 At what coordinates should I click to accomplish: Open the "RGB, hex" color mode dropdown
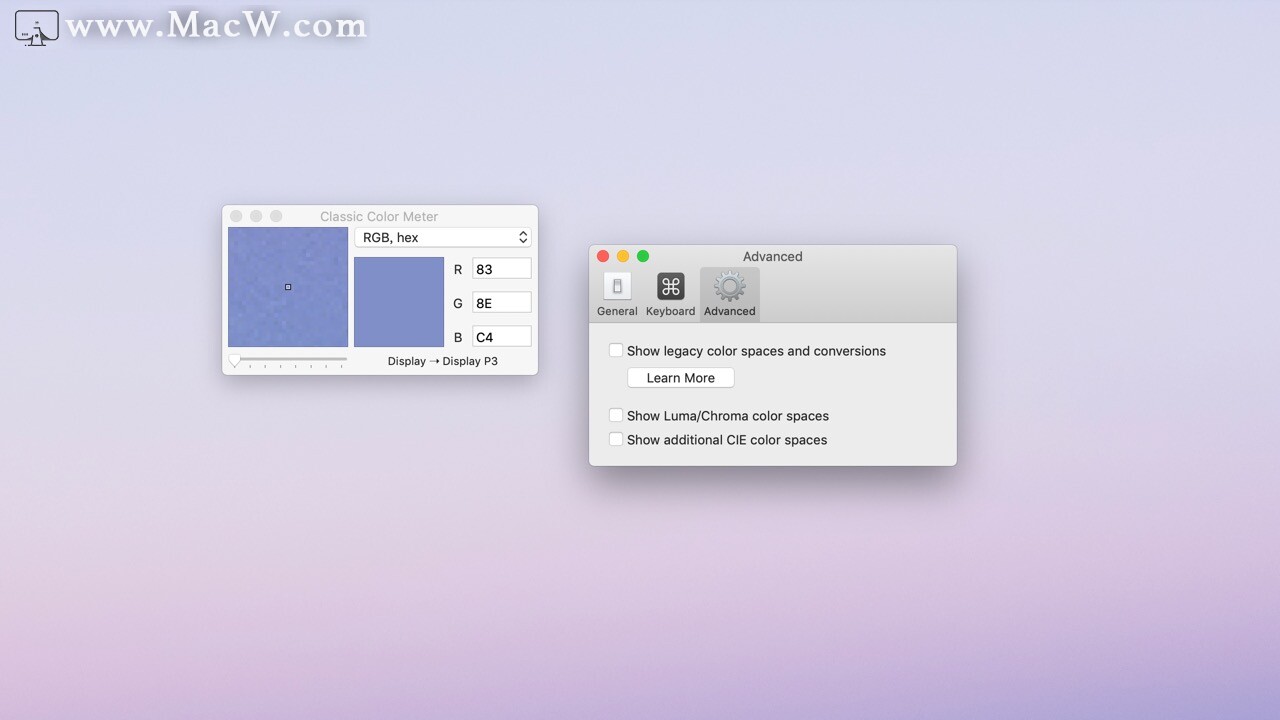click(x=443, y=237)
